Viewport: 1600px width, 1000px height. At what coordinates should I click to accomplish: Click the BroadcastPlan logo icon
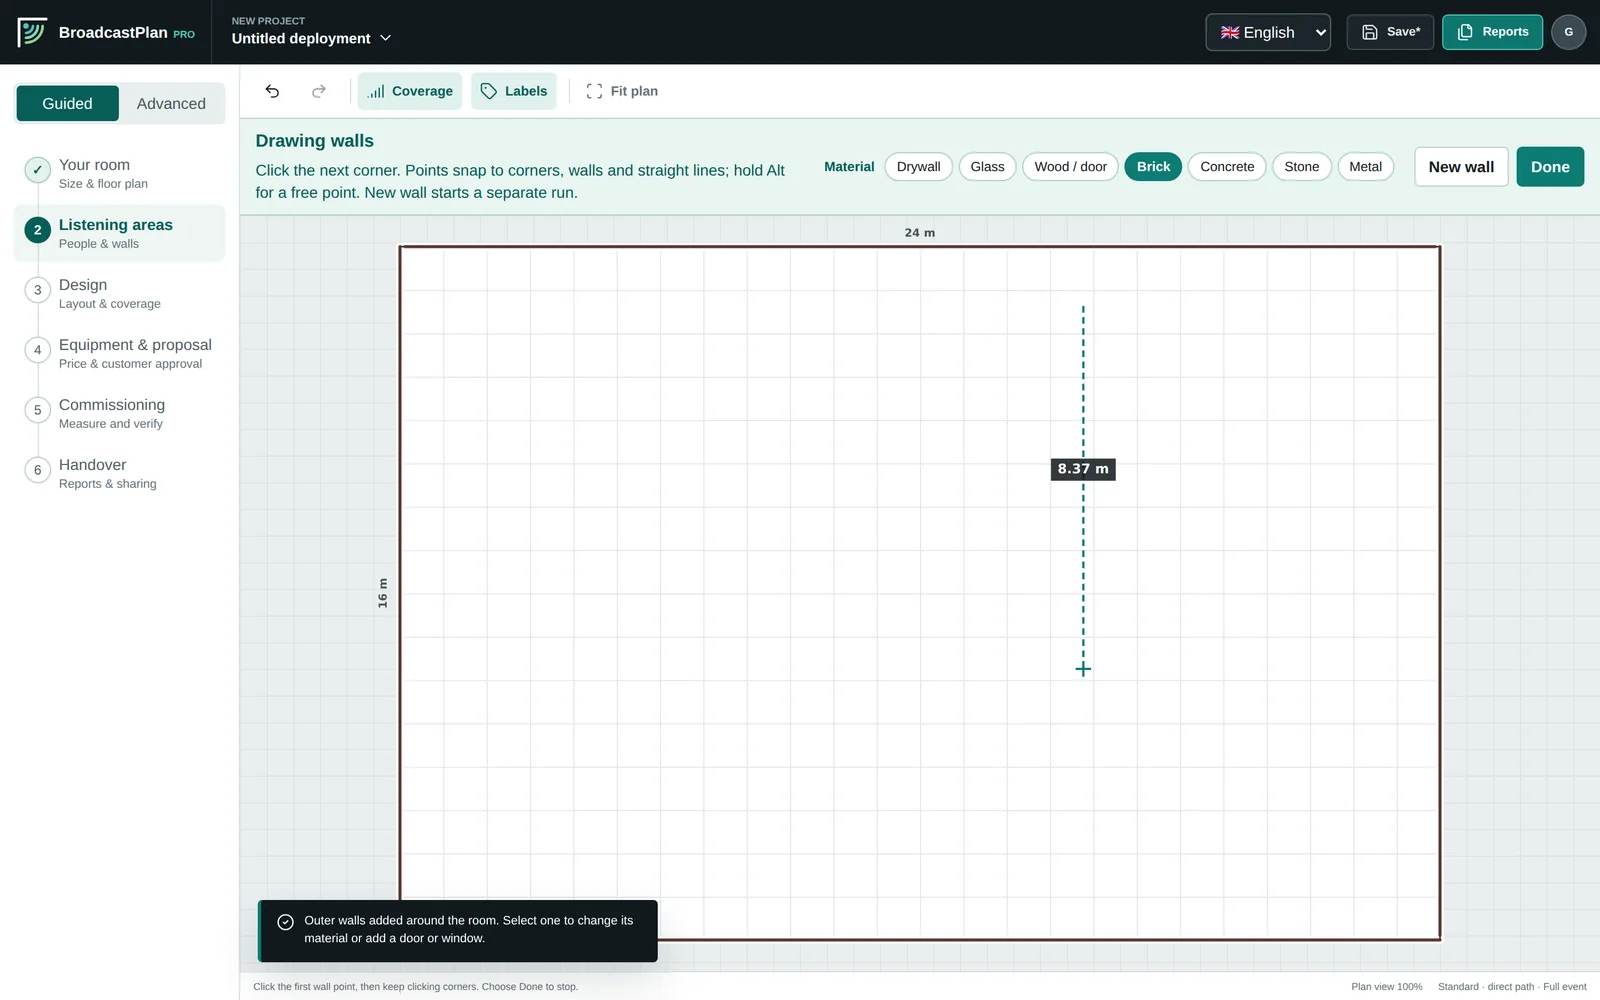[32, 32]
